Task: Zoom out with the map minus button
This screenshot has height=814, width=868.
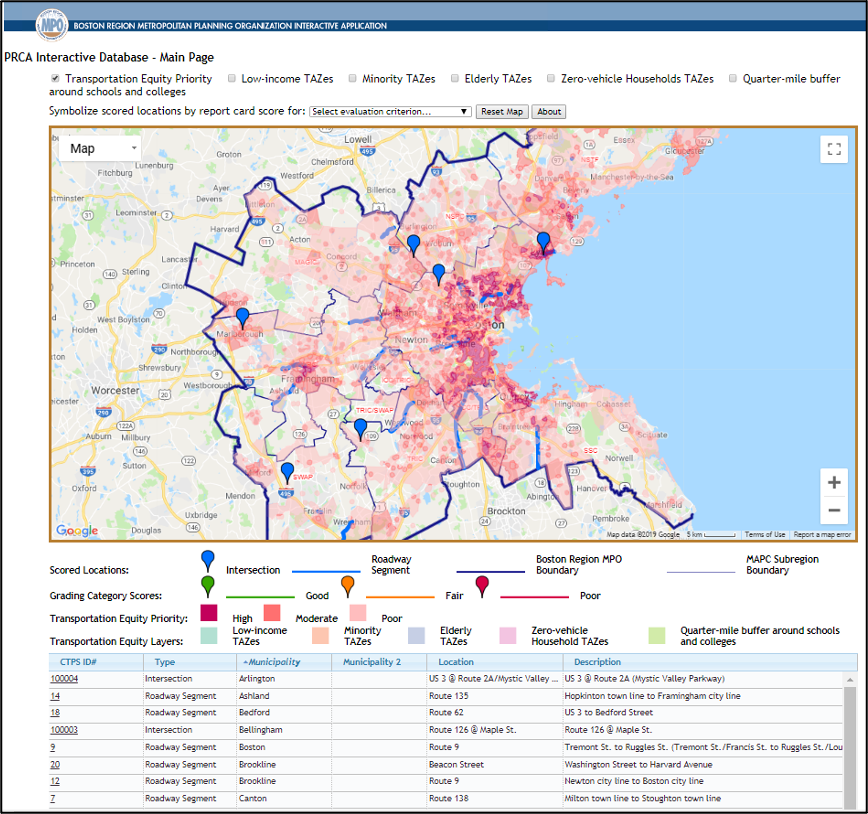Action: pos(834,511)
